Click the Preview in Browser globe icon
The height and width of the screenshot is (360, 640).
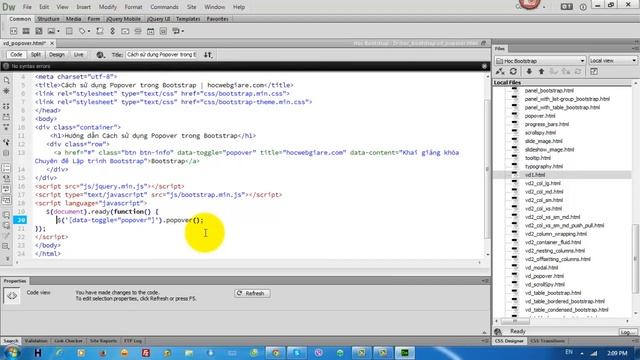pyautogui.click(x=100, y=55)
